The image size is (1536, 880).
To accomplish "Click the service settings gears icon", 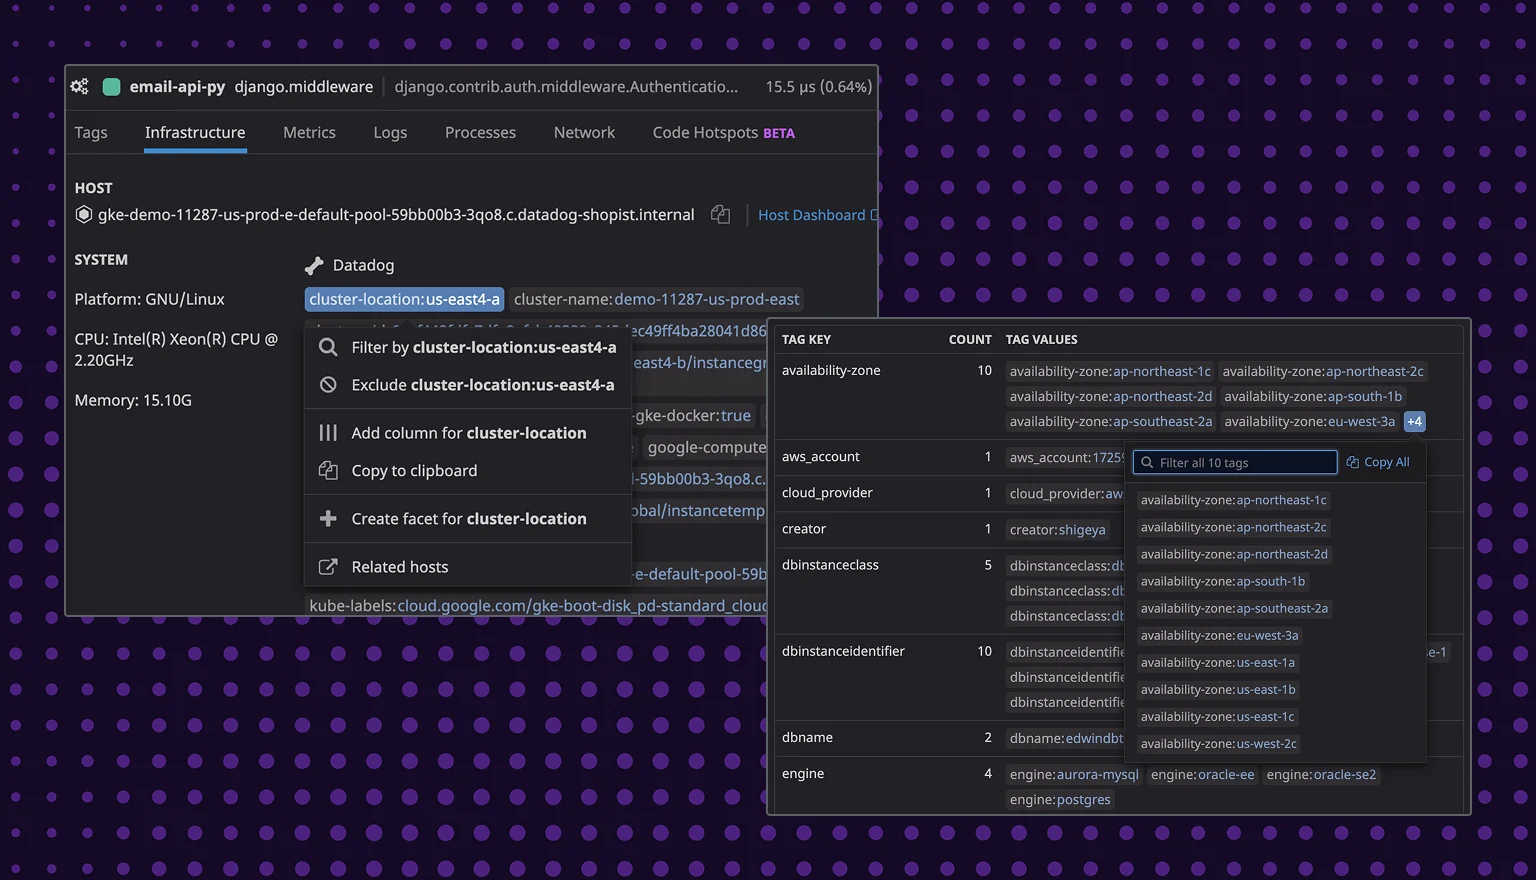I will [x=80, y=87].
